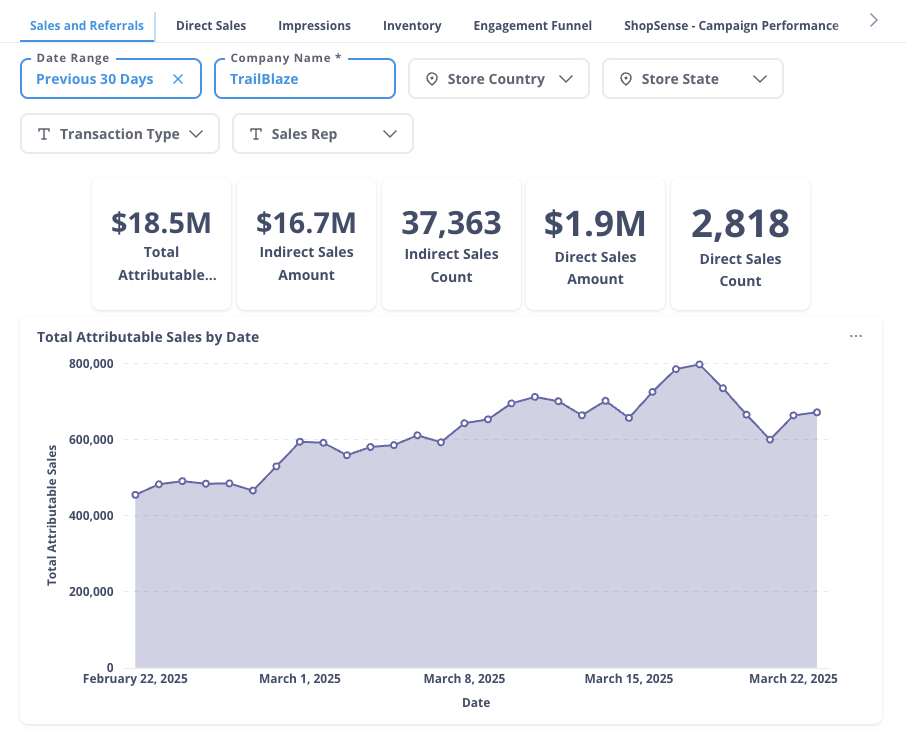Switch to the Sales and Referrals tab
Image resolution: width=906 pixels, height=732 pixels.
point(87,26)
